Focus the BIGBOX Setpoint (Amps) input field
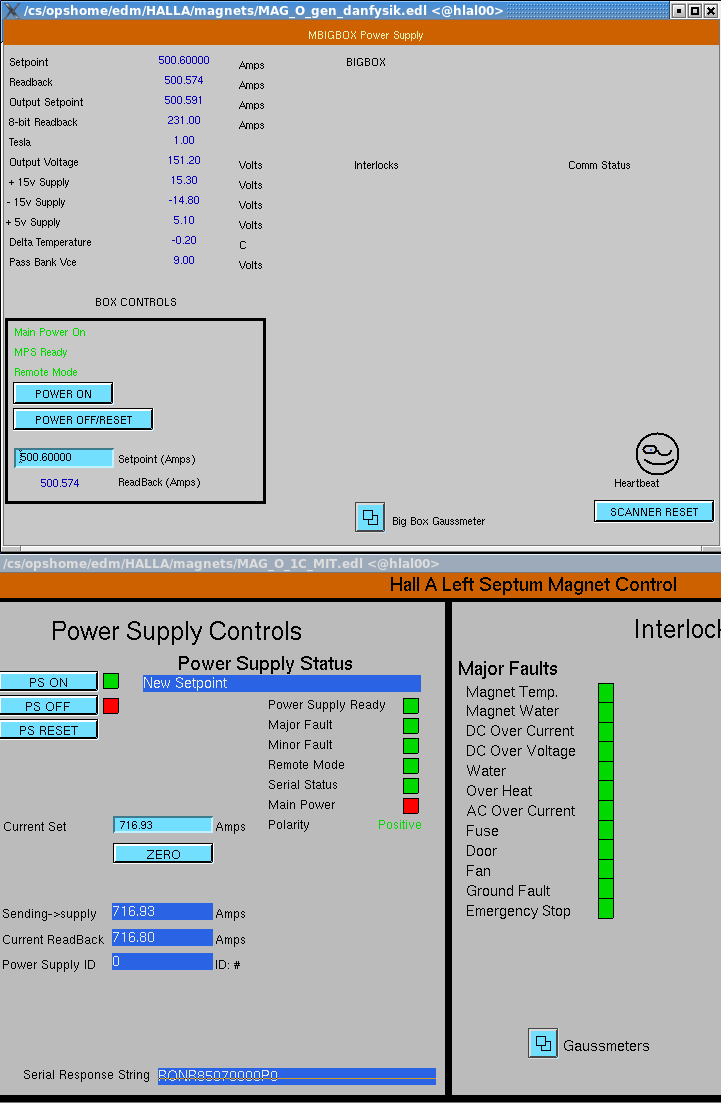Image resolution: width=721 pixels, height=1104 pixels. pyautogui.click(x=64, y=458)
